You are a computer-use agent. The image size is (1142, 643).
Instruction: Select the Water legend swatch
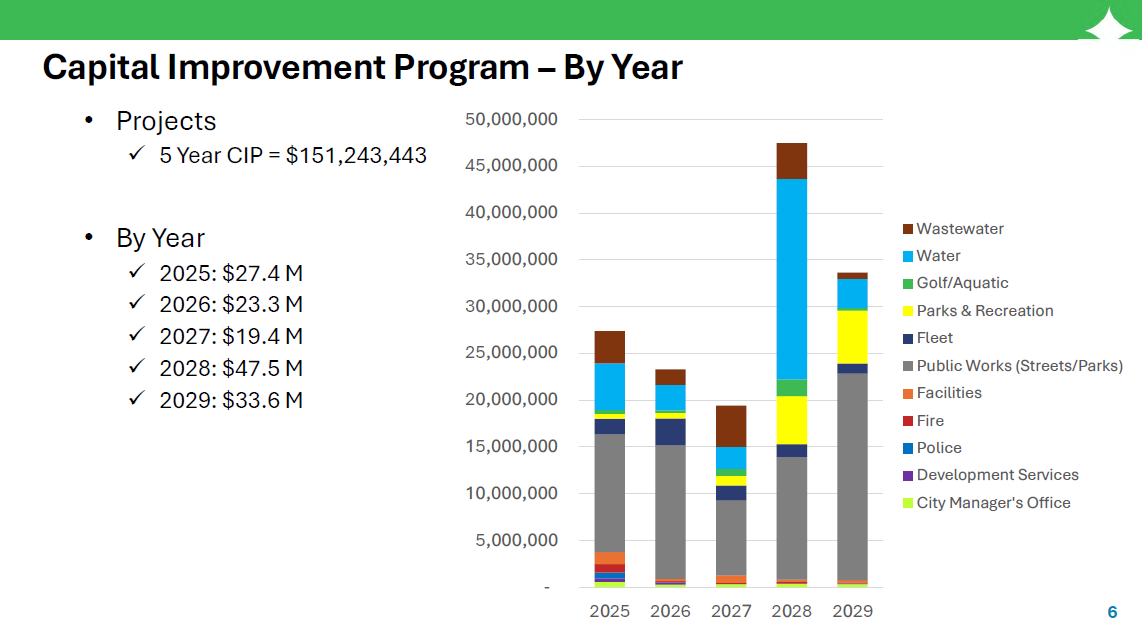click(908, 256)
